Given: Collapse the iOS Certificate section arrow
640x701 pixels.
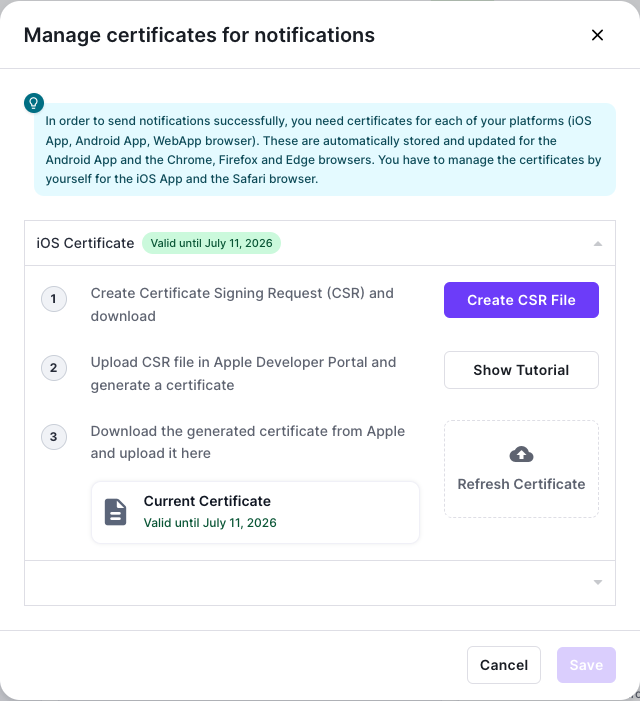Looking at the screenshot, I should pos(597,243).
